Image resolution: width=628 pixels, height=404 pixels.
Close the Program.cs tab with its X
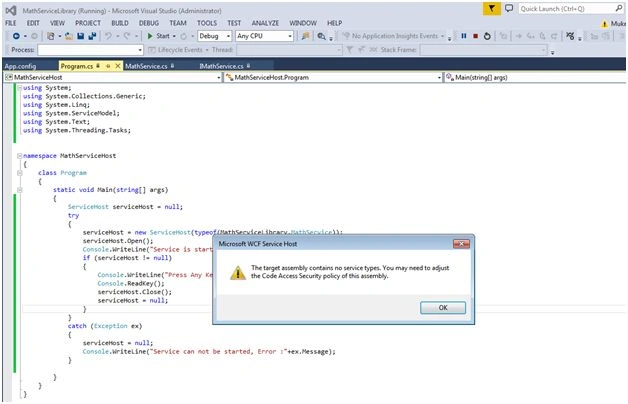pyautogui.click(x=118, y=66)
